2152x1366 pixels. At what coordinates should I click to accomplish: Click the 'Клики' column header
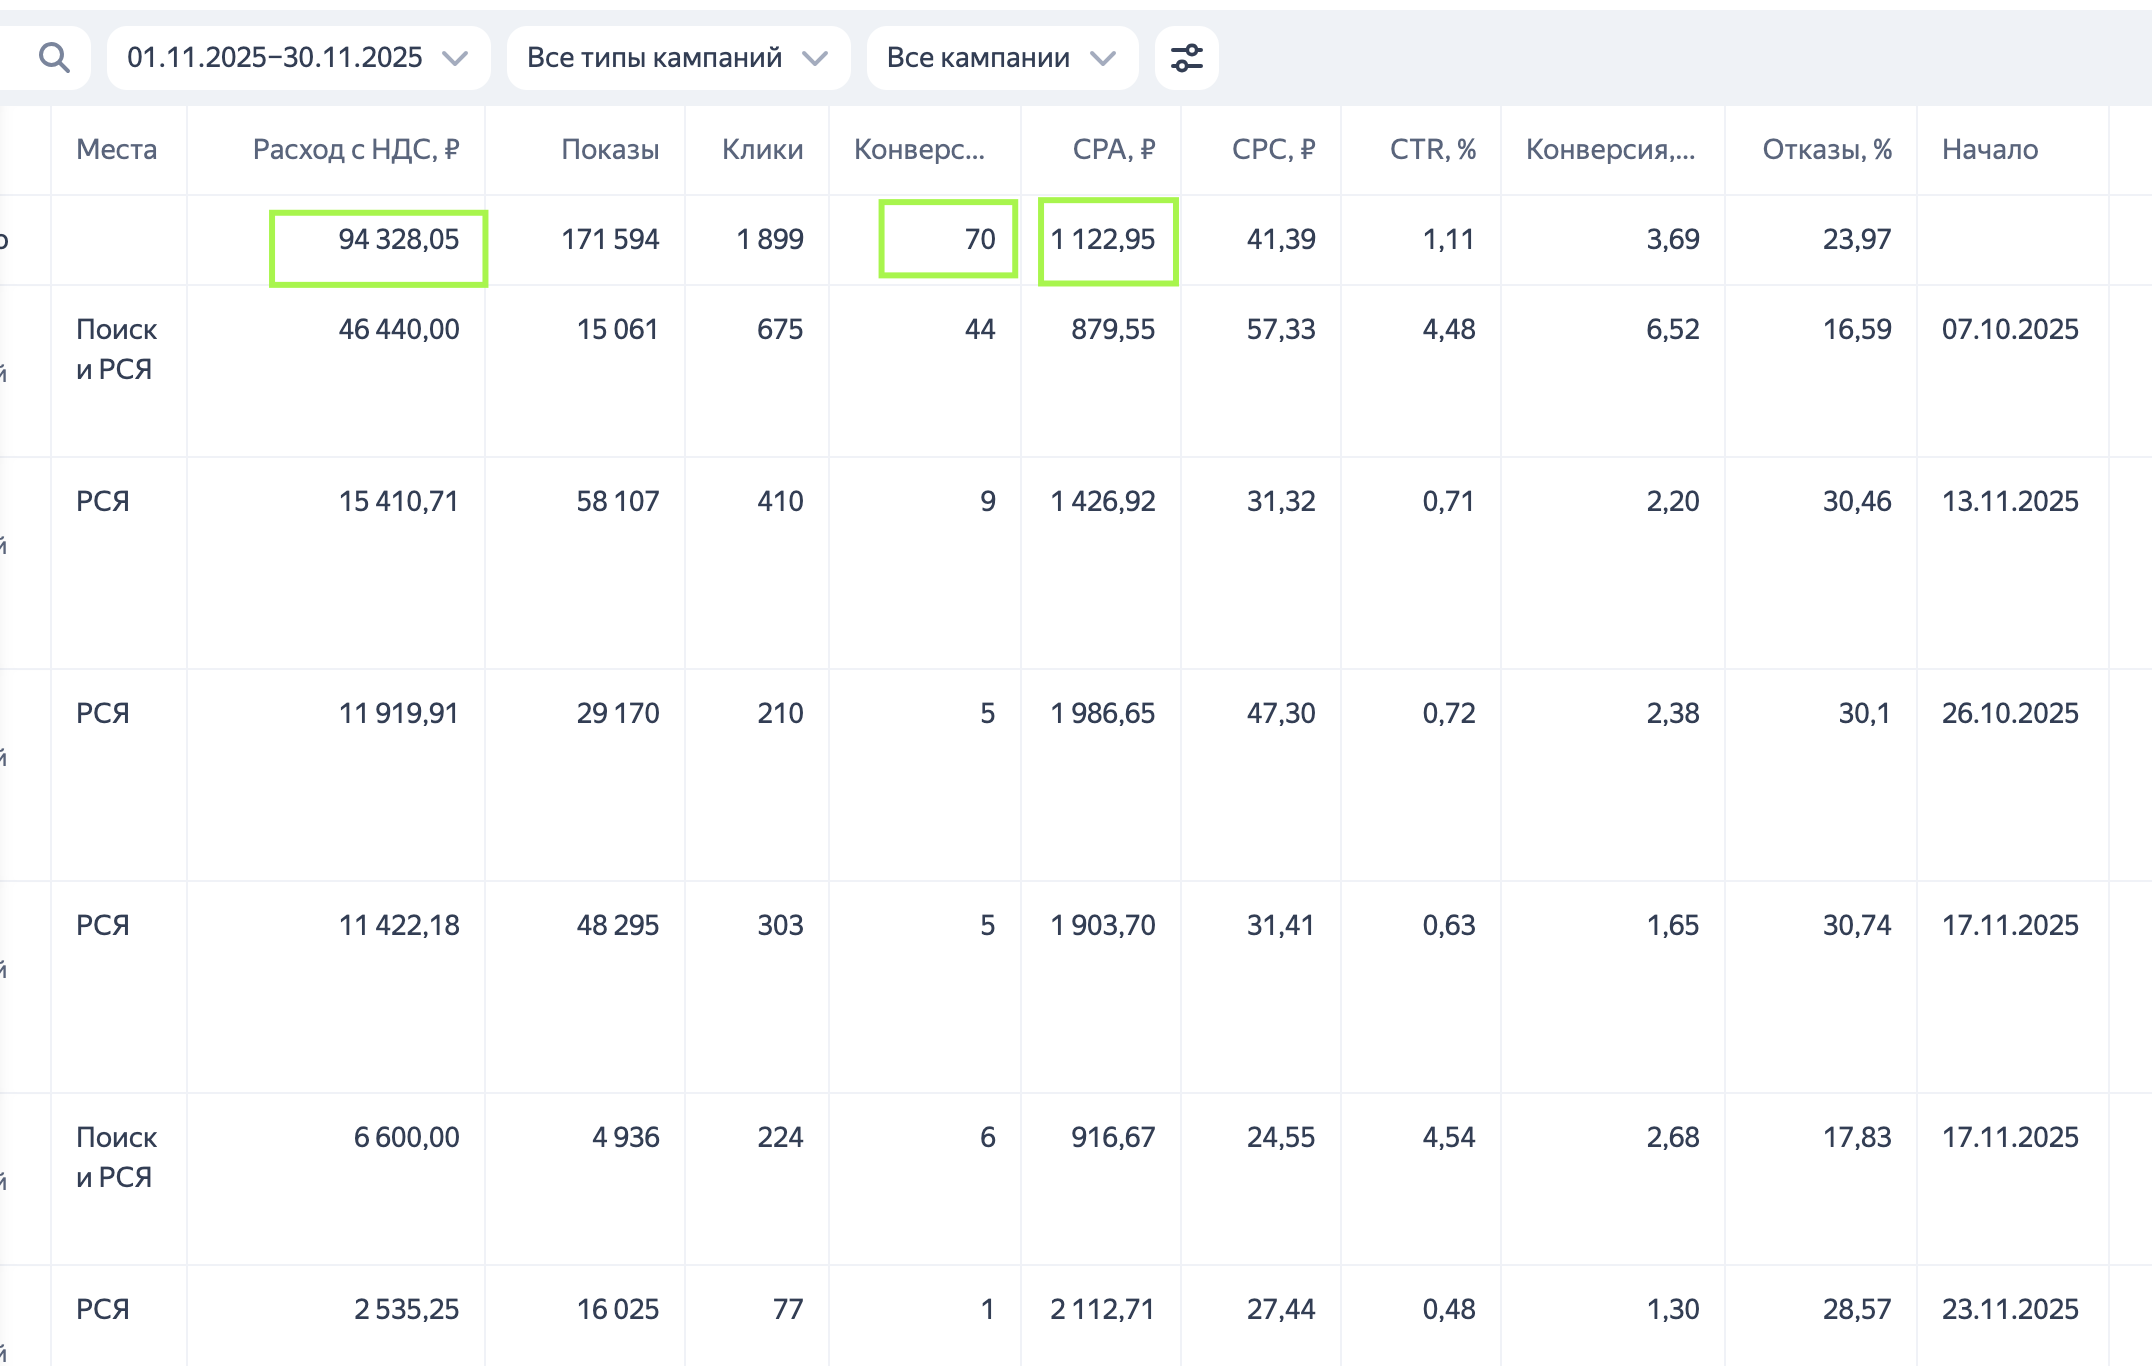coord(762,150)
